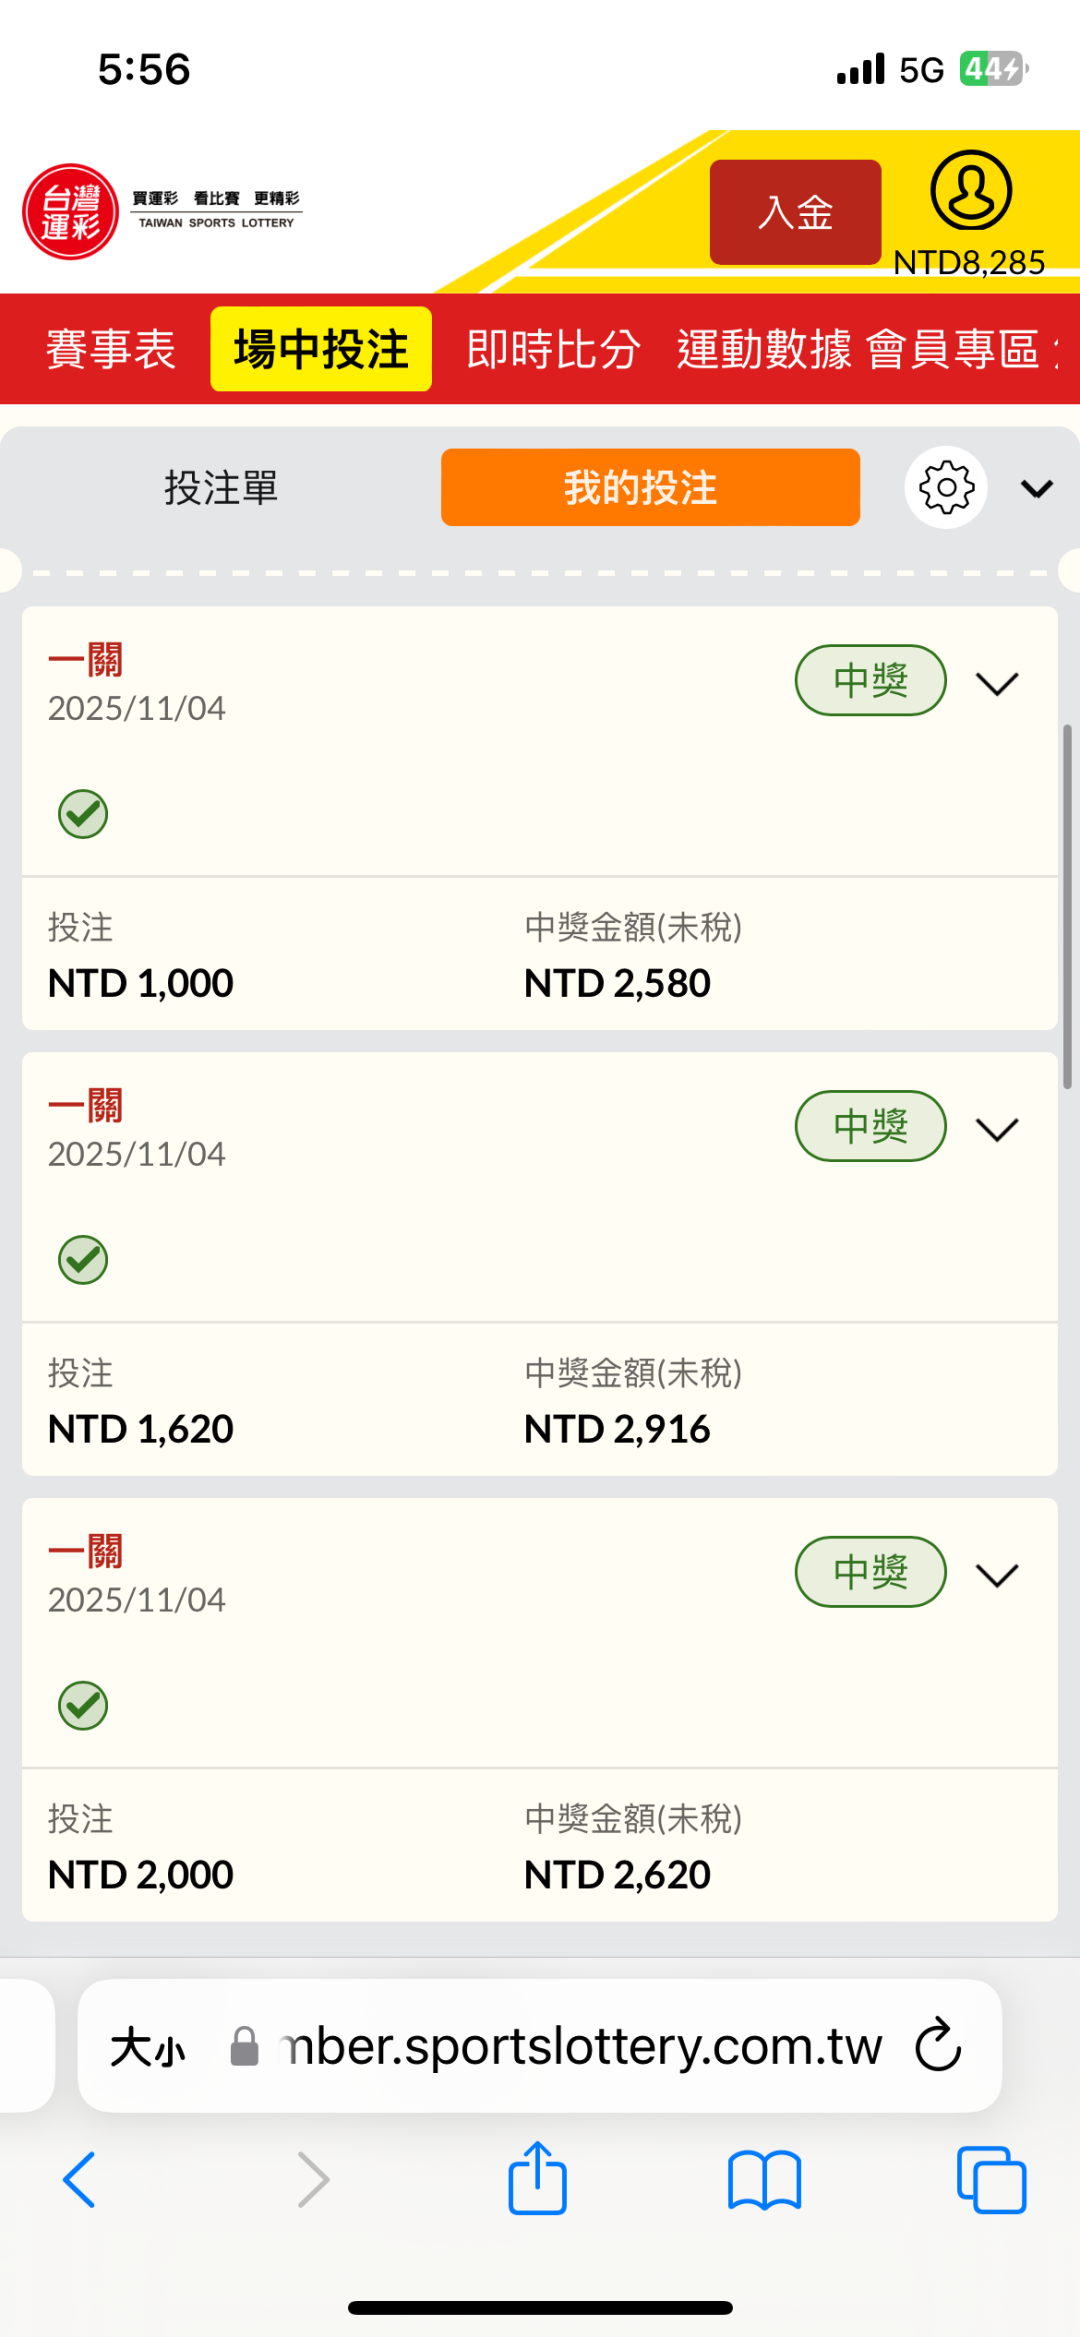Collapse bet slip panel chevron beside gear
Viewport: 1080px width, 2337px height.
pyautogui.click(x=1037, y=489)
